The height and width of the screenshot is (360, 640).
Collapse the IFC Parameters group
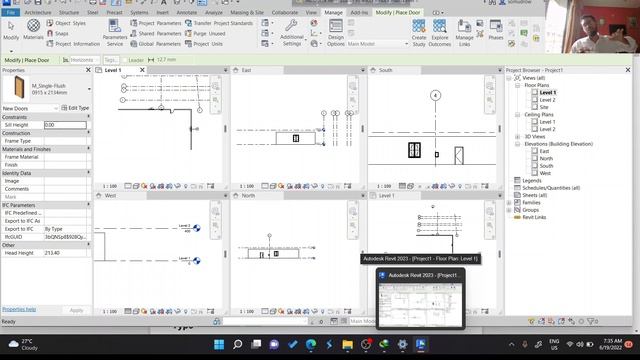coord(89,205)
